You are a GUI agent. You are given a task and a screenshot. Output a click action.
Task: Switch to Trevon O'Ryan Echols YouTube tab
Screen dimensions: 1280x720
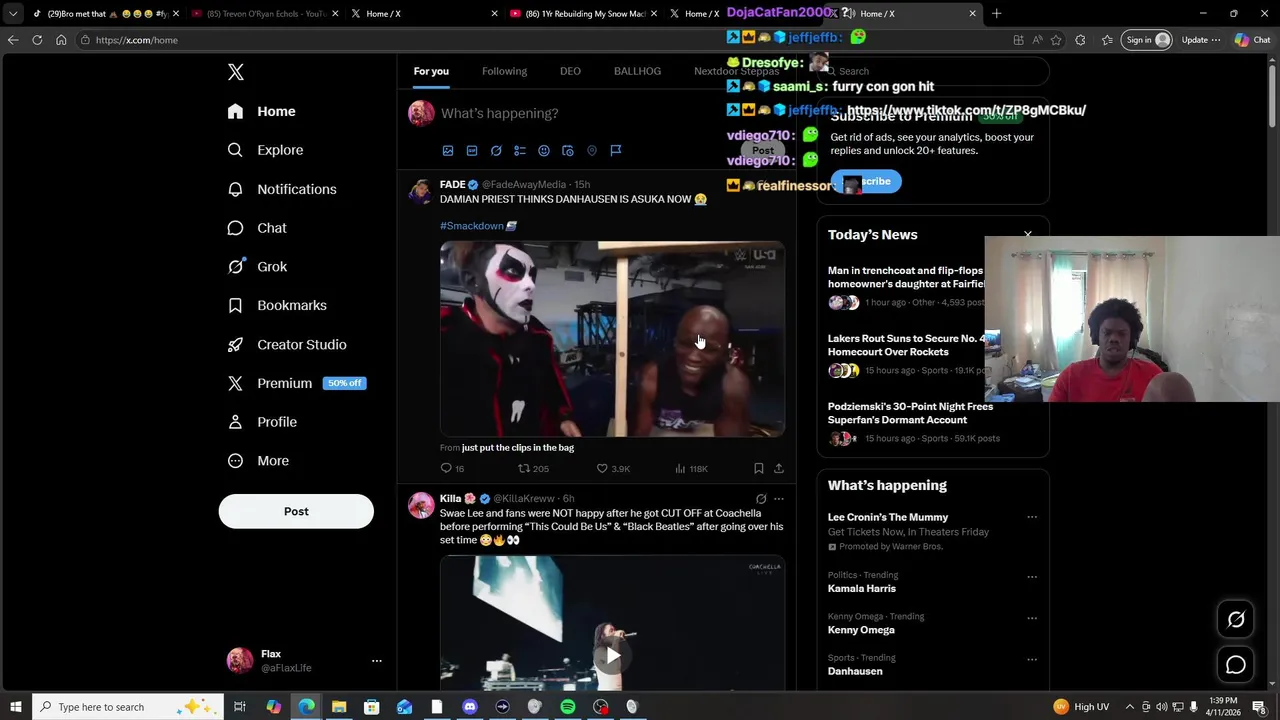click(263, 13)
